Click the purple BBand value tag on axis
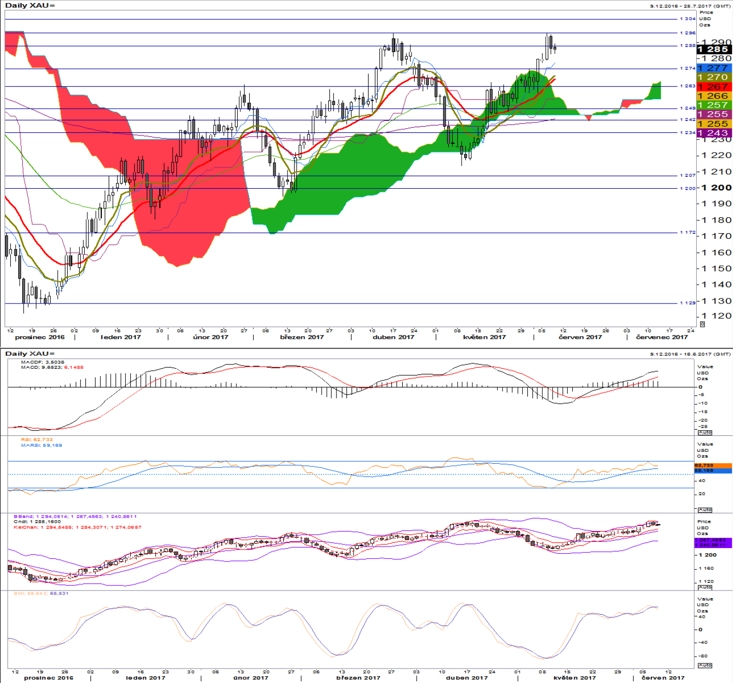 712,542
